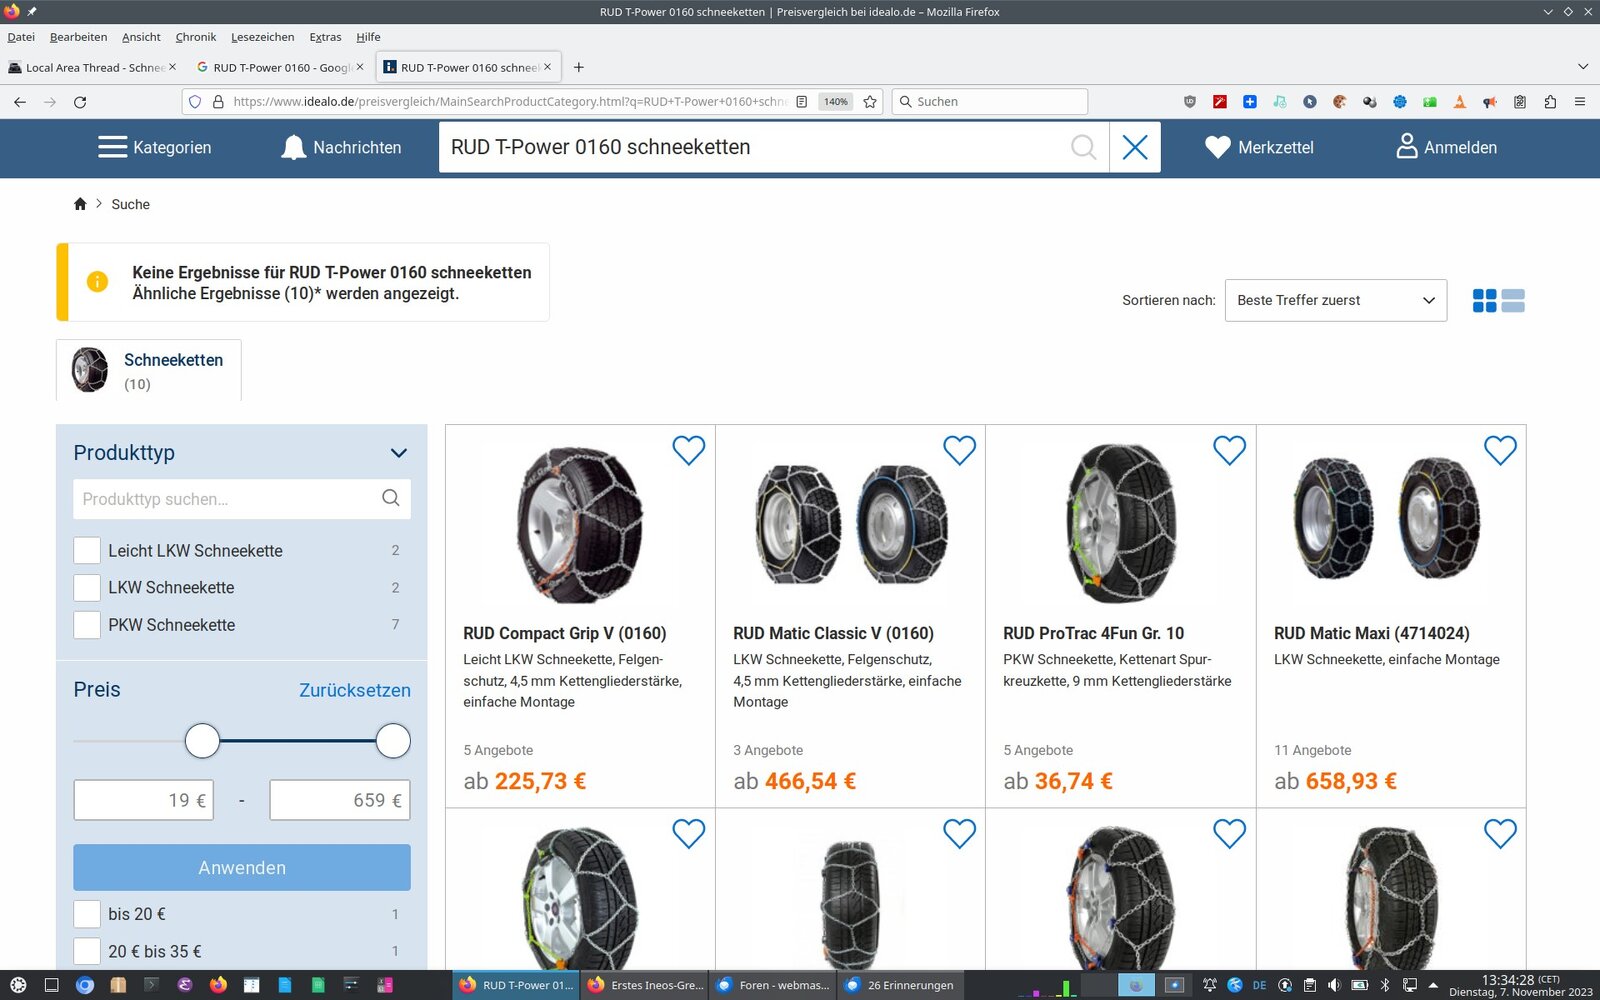Click the tracking protection shield icon
This screenshot has width=1600, height=1000.
[x=195, y=101]
